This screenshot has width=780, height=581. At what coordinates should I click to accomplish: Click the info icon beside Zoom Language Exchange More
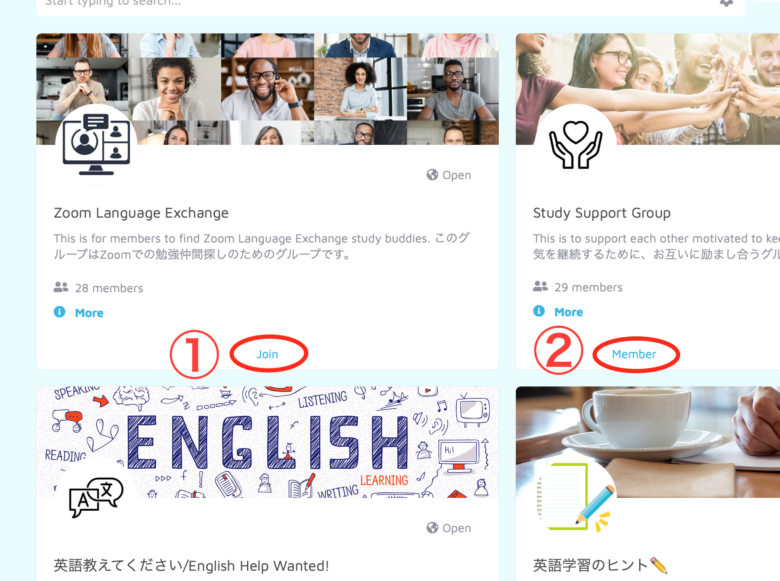59,312
